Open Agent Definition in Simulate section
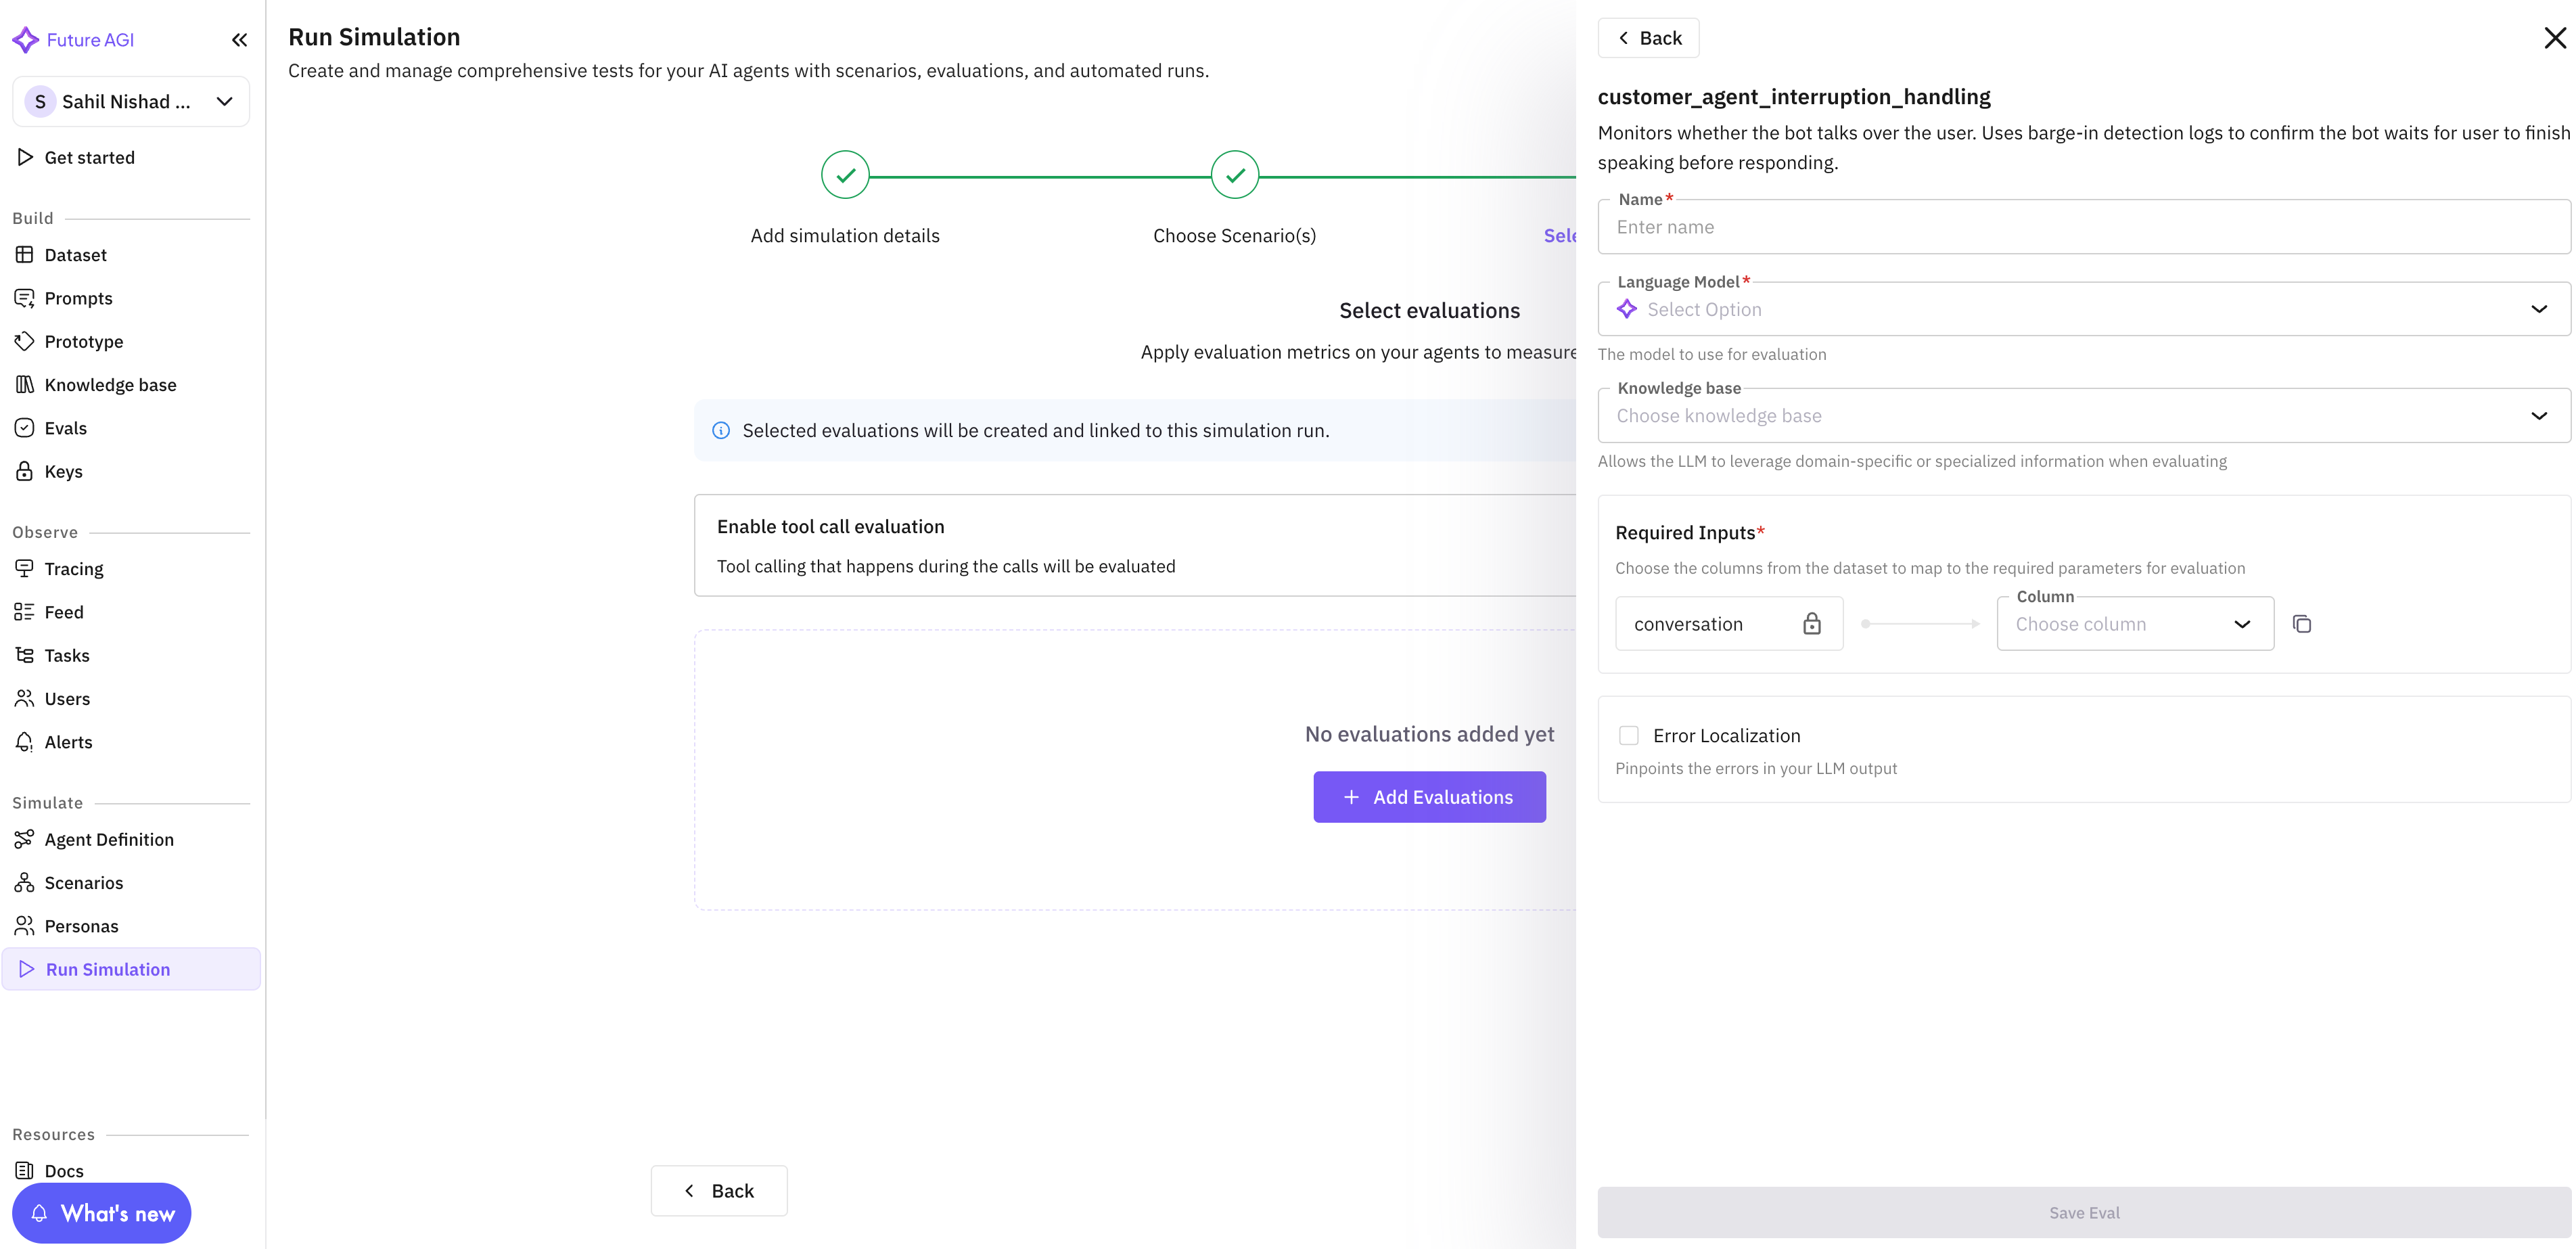Screen dimensions: 2576x1249 coord(108,840)
